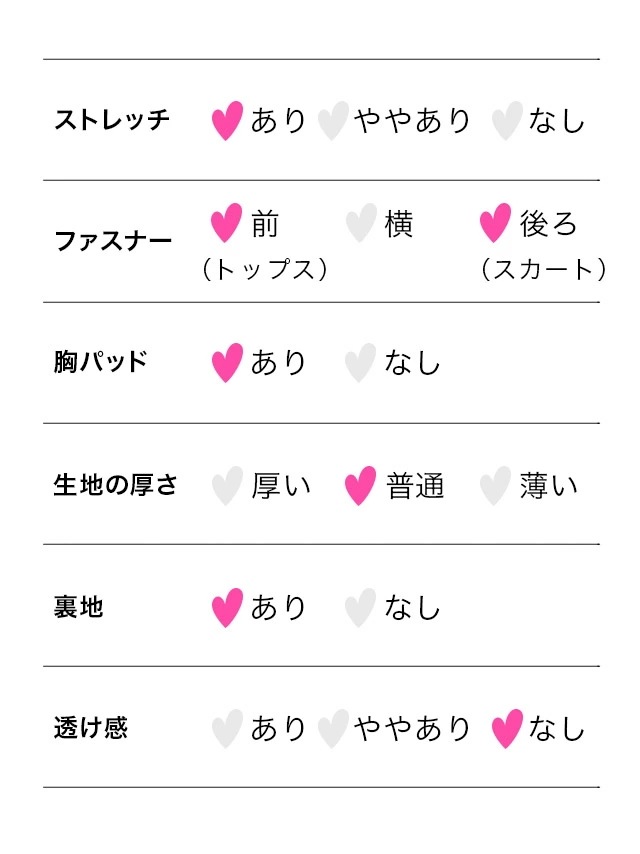Screen dimensions: 640x854
Task: Select the pink heart next to 後ろ (スカート)
Action: coord(495,223)
